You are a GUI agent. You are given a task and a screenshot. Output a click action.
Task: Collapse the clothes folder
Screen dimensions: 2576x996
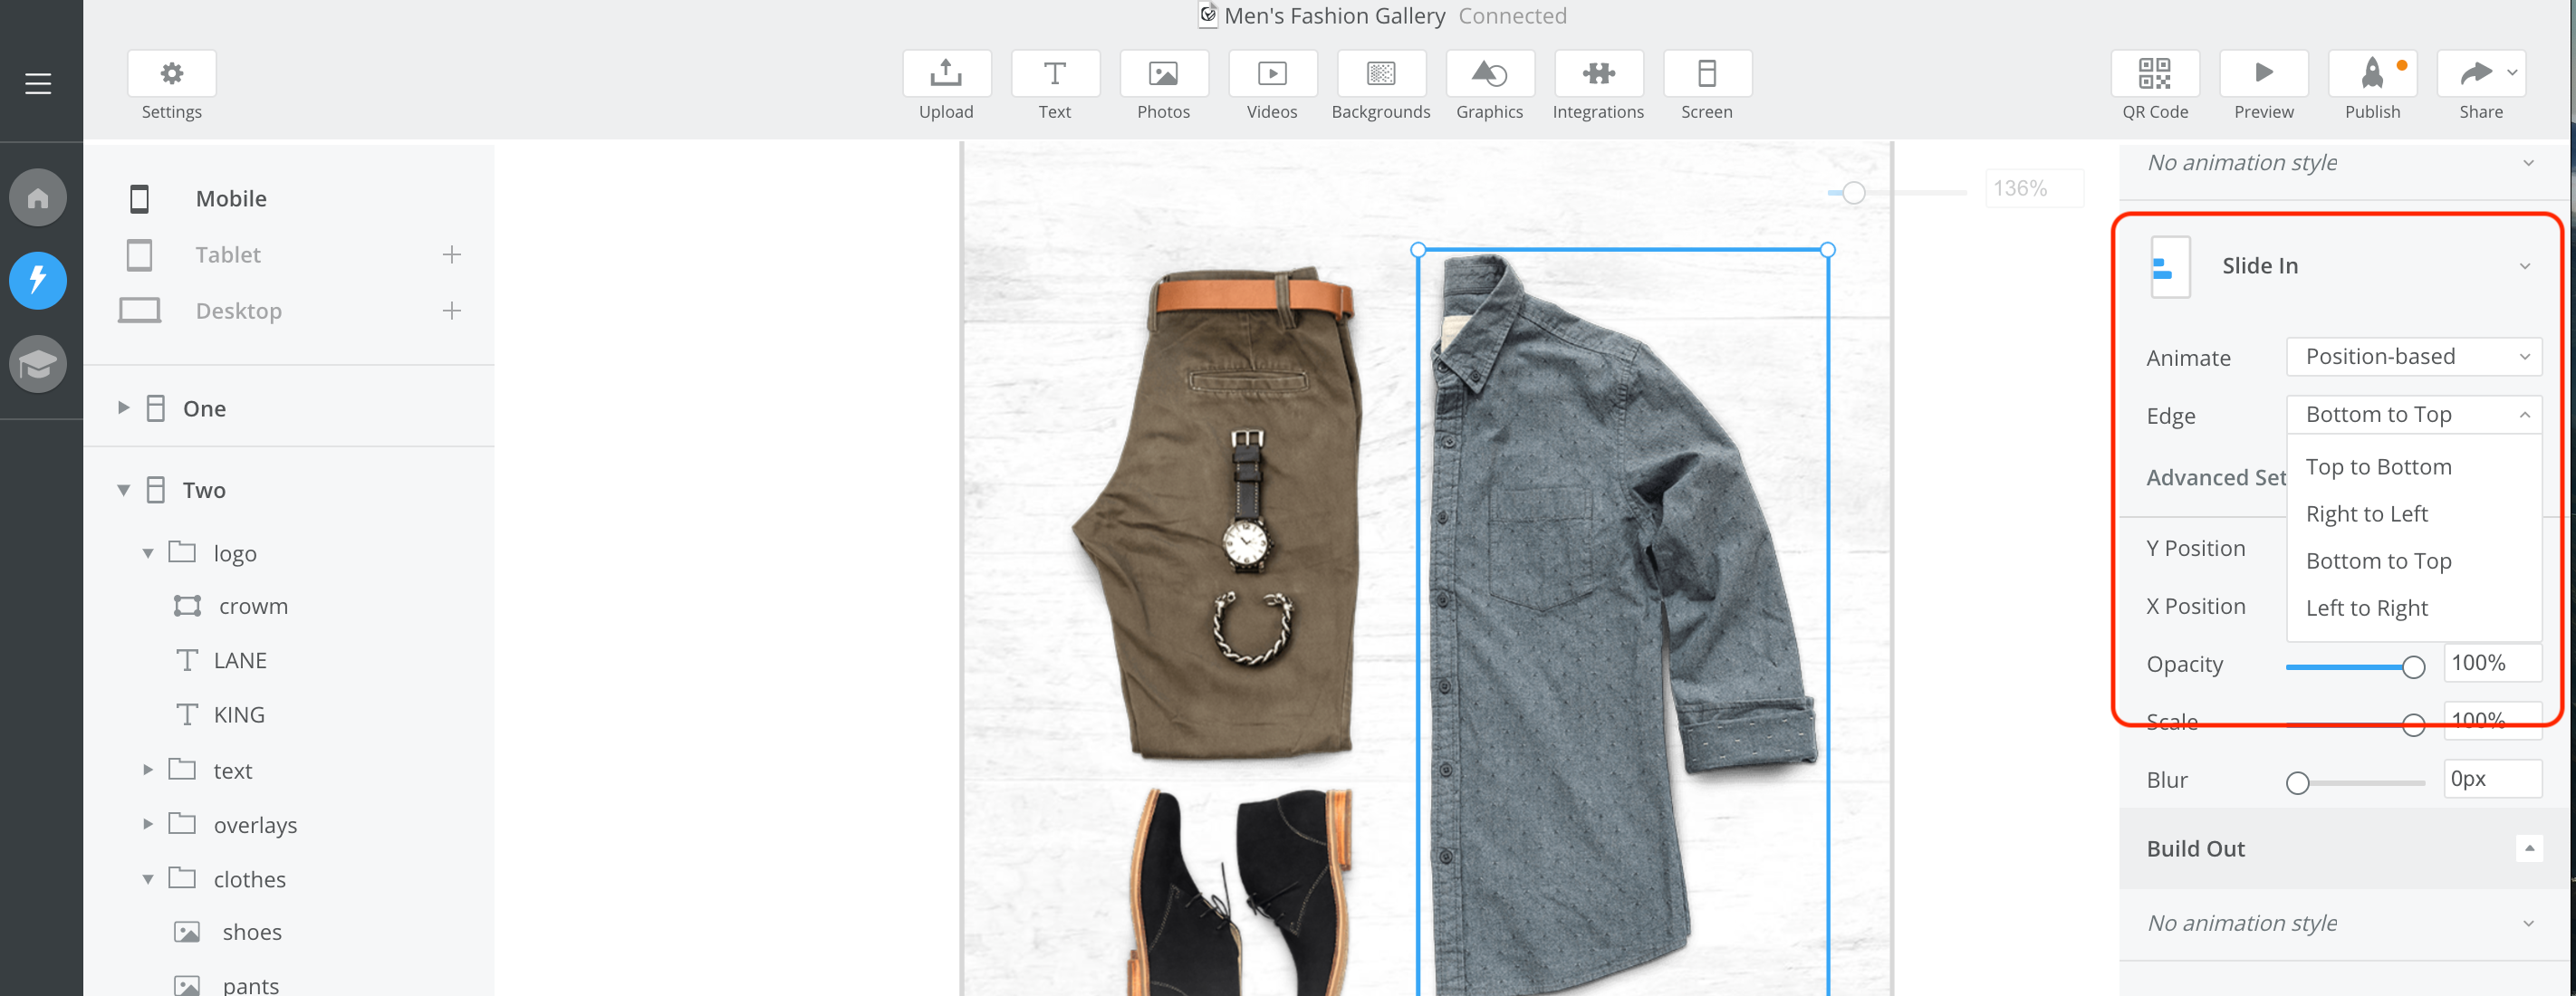(148, 879)
